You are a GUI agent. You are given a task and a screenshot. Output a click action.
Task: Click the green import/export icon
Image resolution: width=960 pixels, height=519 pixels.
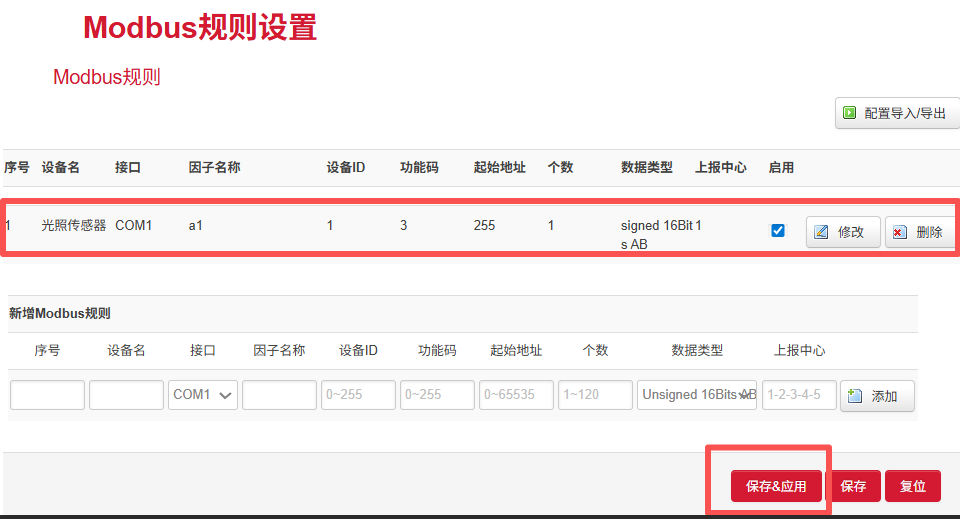coord(849,113)
